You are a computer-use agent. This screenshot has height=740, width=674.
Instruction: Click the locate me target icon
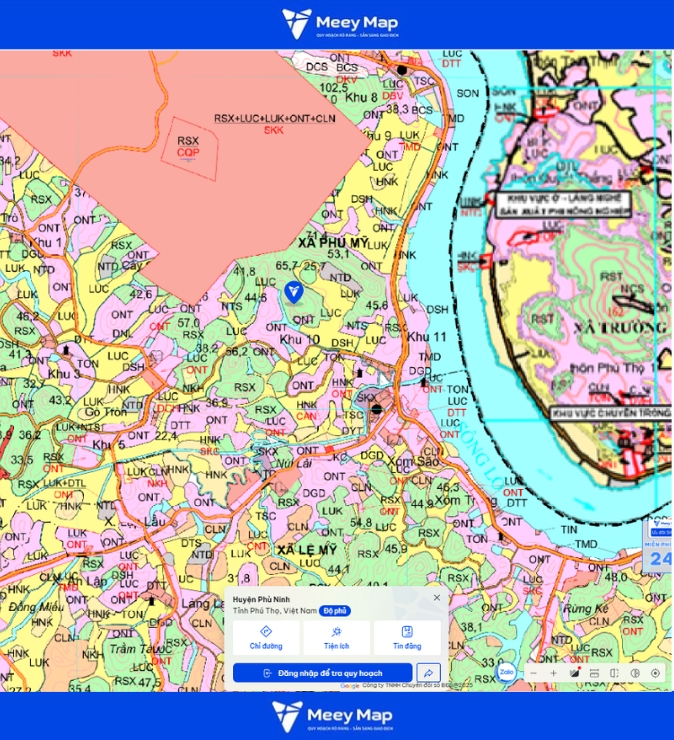(x=655, y=673)
